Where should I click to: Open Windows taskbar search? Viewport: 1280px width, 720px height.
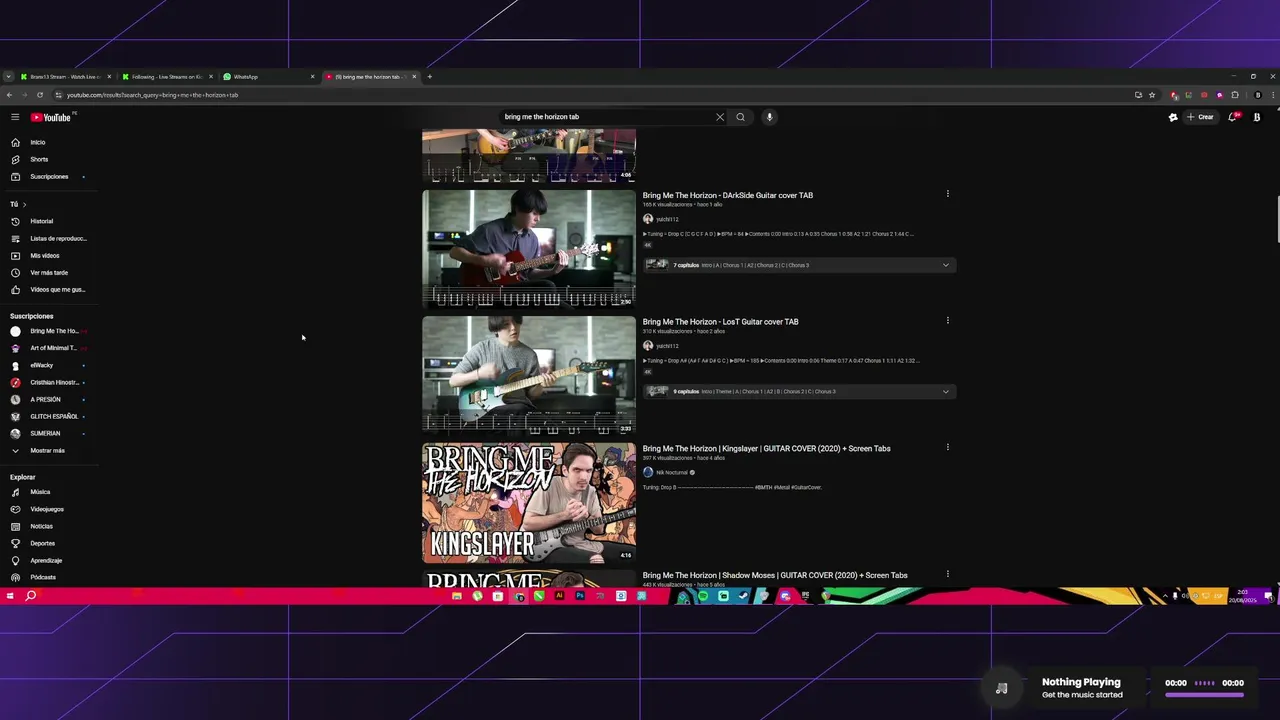[x=31, y=596]
